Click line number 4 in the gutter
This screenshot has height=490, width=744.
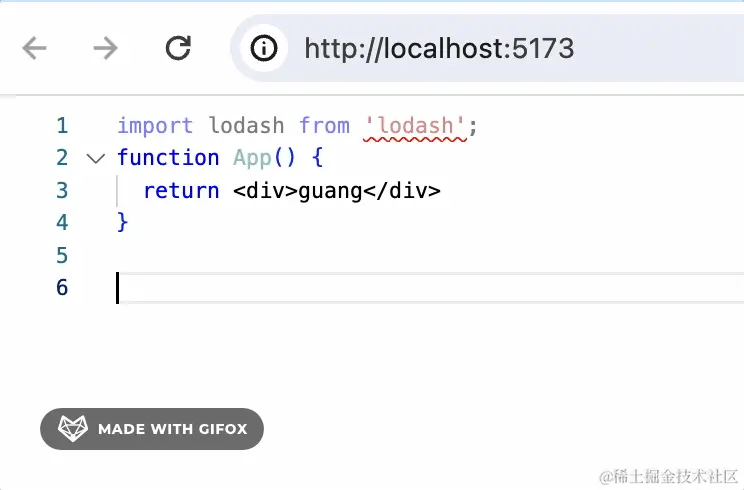[62, 222]
